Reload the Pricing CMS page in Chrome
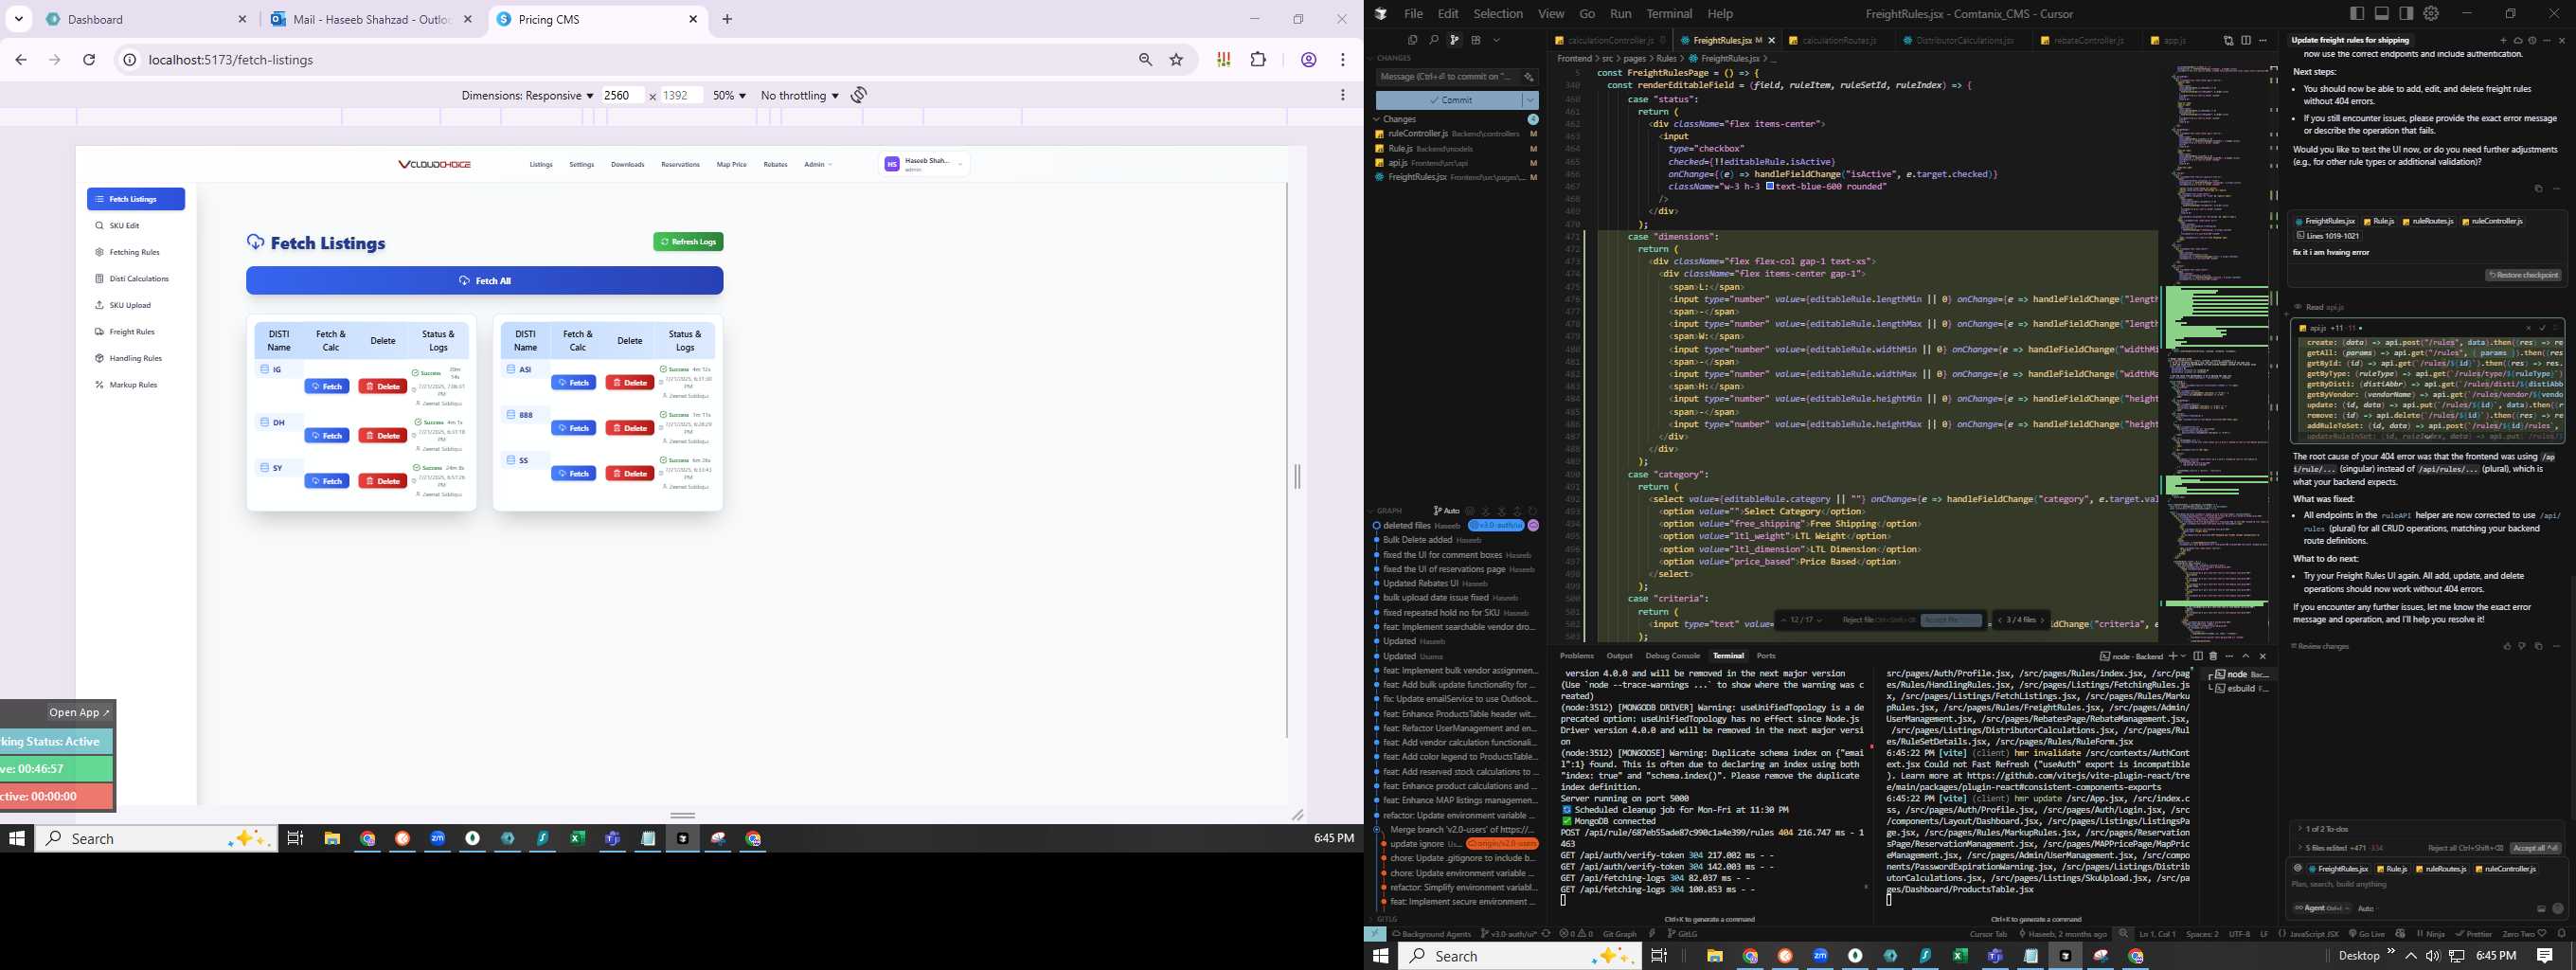The height and width of the screenshot is (970, 2576). (89, 60)
